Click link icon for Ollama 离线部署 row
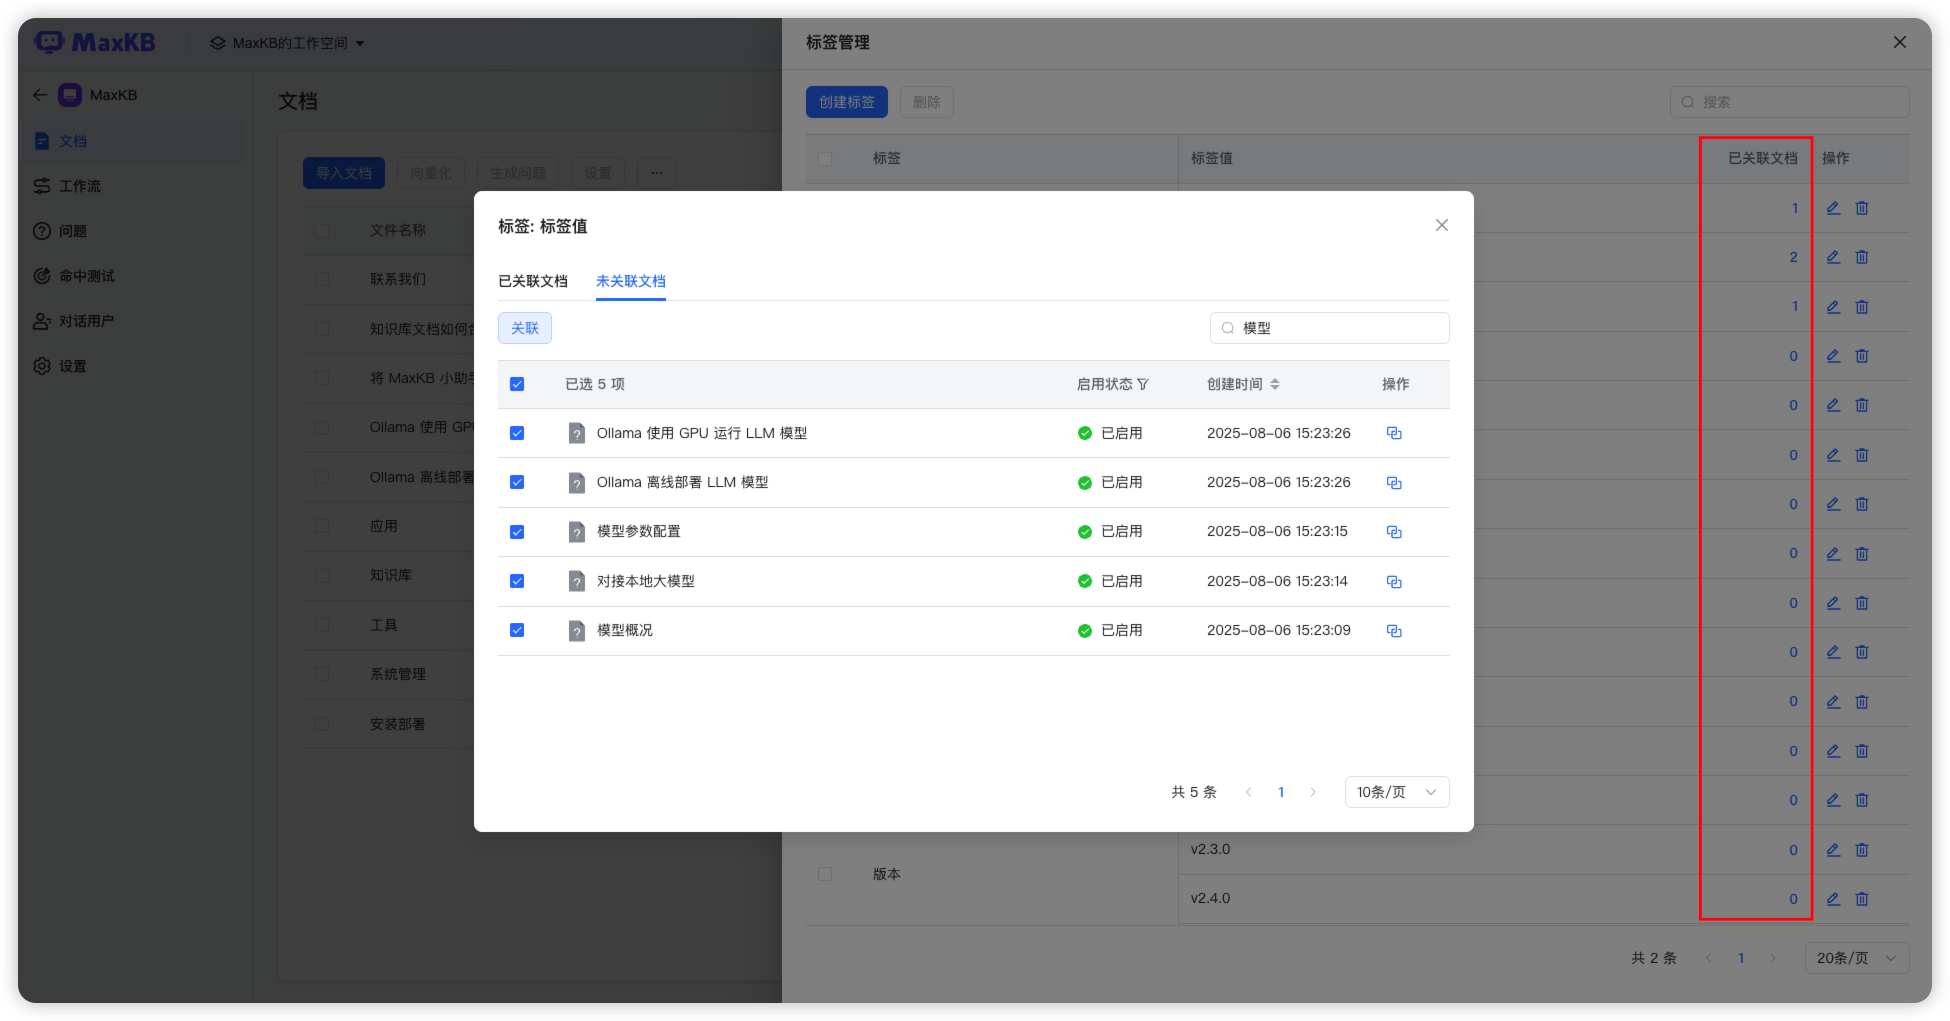This screenshot has width=1950, height=1021. click(1394, 483)
